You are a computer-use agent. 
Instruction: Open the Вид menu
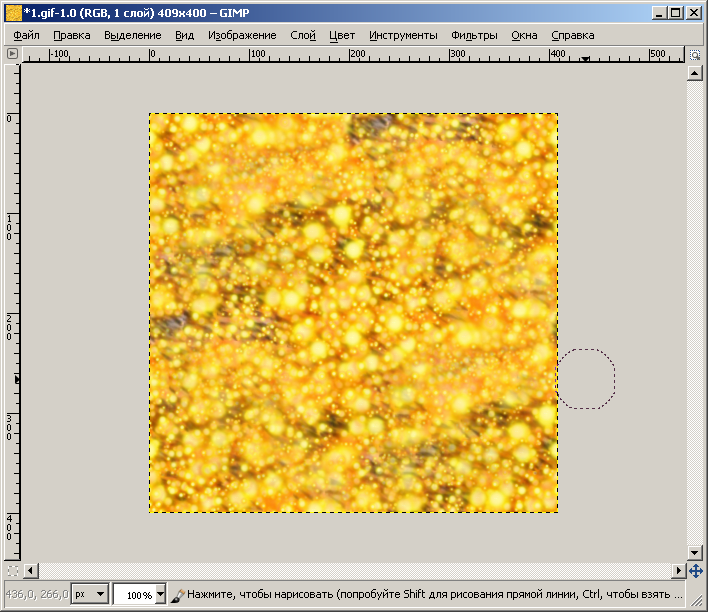click(x=185, y=35)
